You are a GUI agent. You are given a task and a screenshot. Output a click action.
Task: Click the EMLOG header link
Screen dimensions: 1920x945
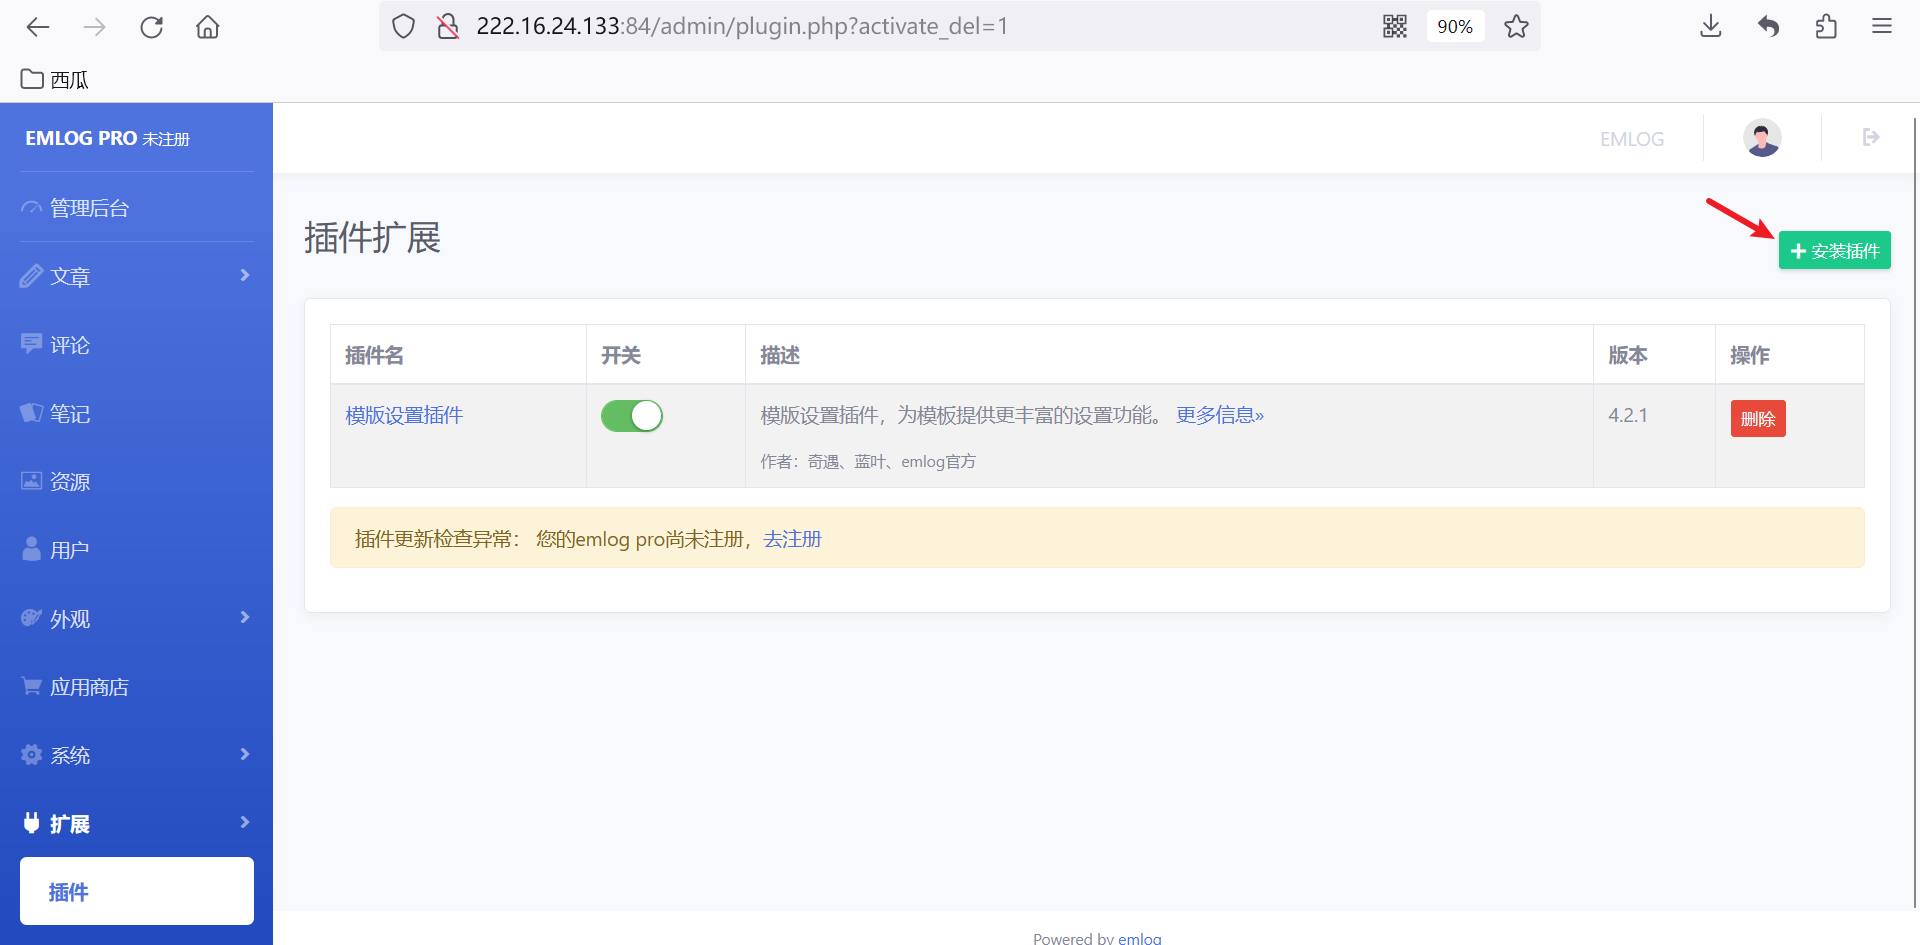tap(1632, 139)
